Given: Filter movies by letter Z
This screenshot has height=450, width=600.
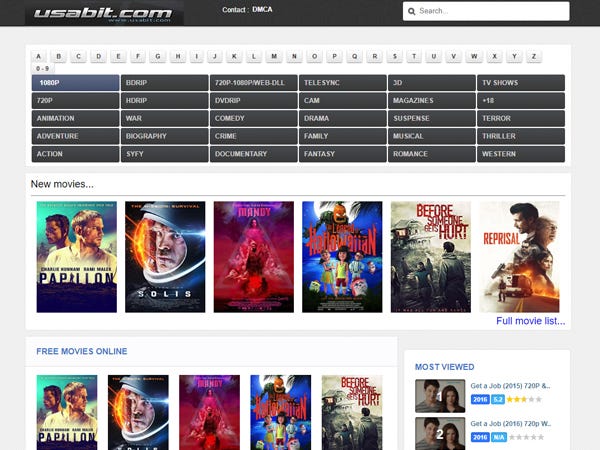Looking at the screenshot, I should [533, 56].
